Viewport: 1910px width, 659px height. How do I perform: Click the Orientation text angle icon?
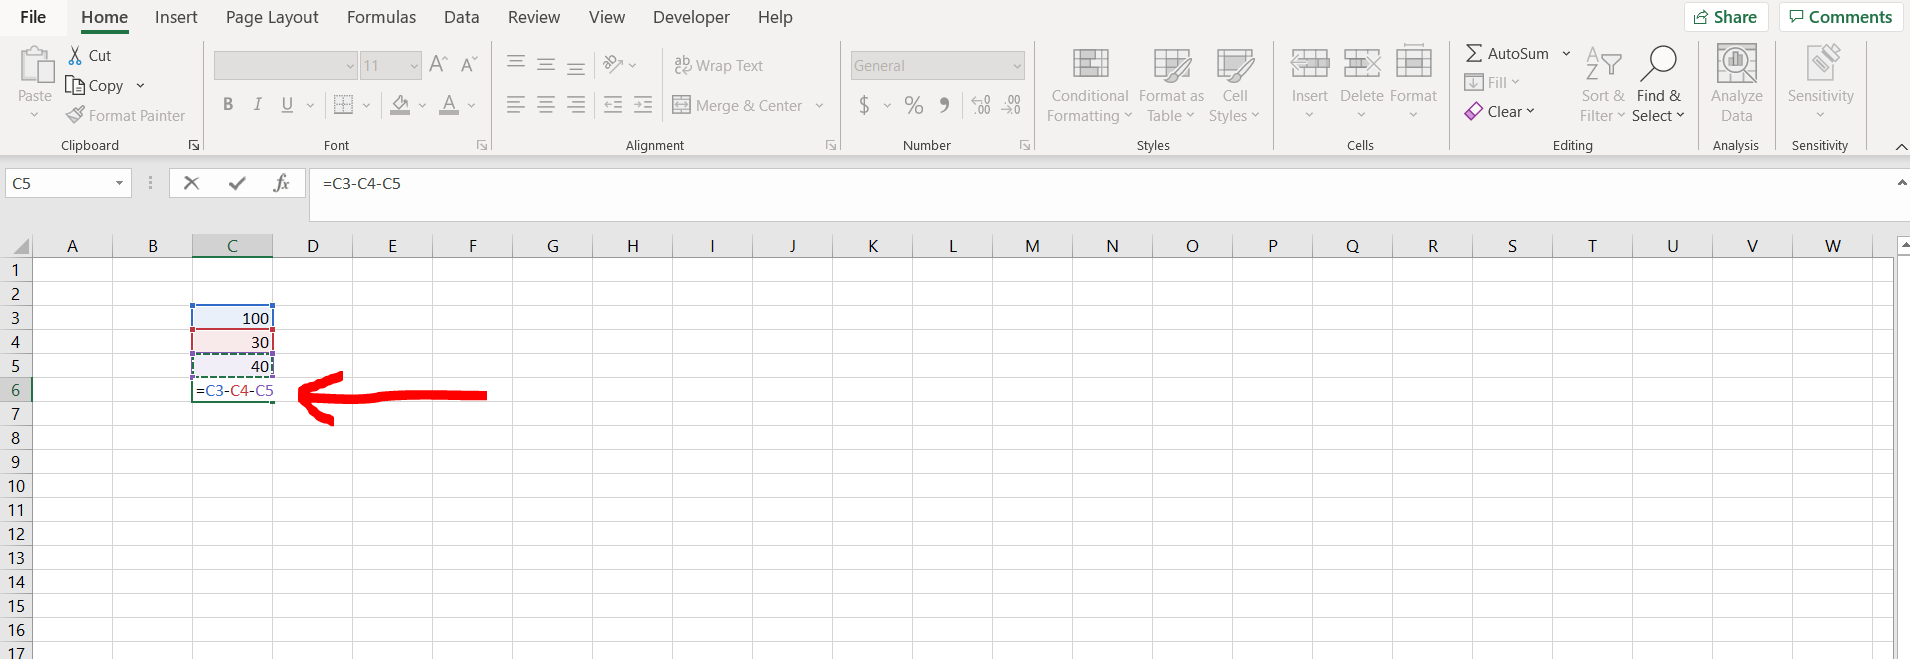(x=614, y=65)
